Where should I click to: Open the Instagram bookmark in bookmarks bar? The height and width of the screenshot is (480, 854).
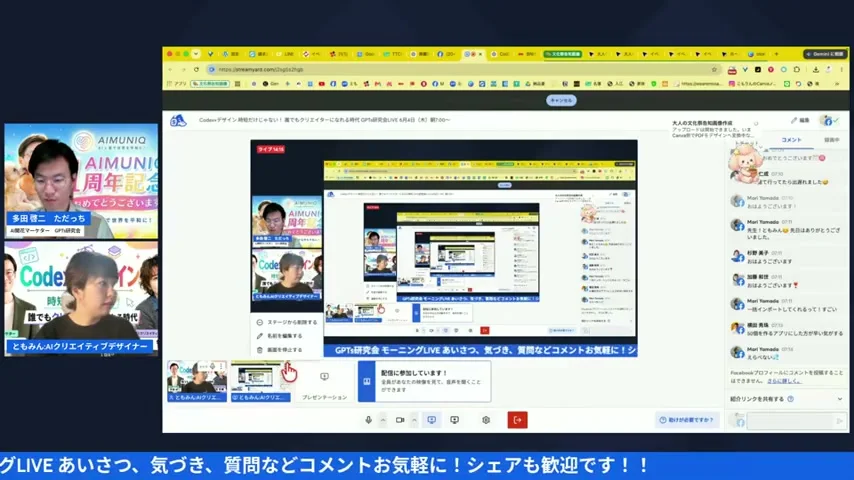tap(754, 84)
